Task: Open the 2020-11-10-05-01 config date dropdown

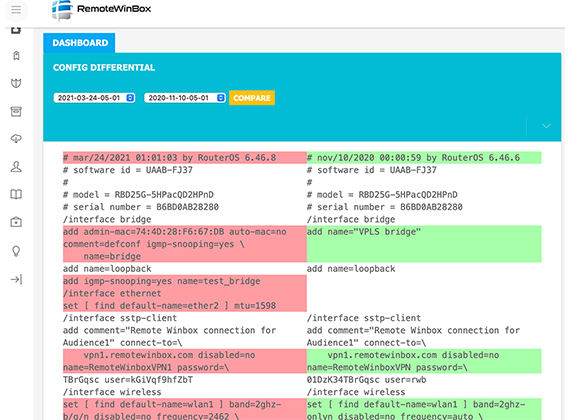Action: pos(185,98)
